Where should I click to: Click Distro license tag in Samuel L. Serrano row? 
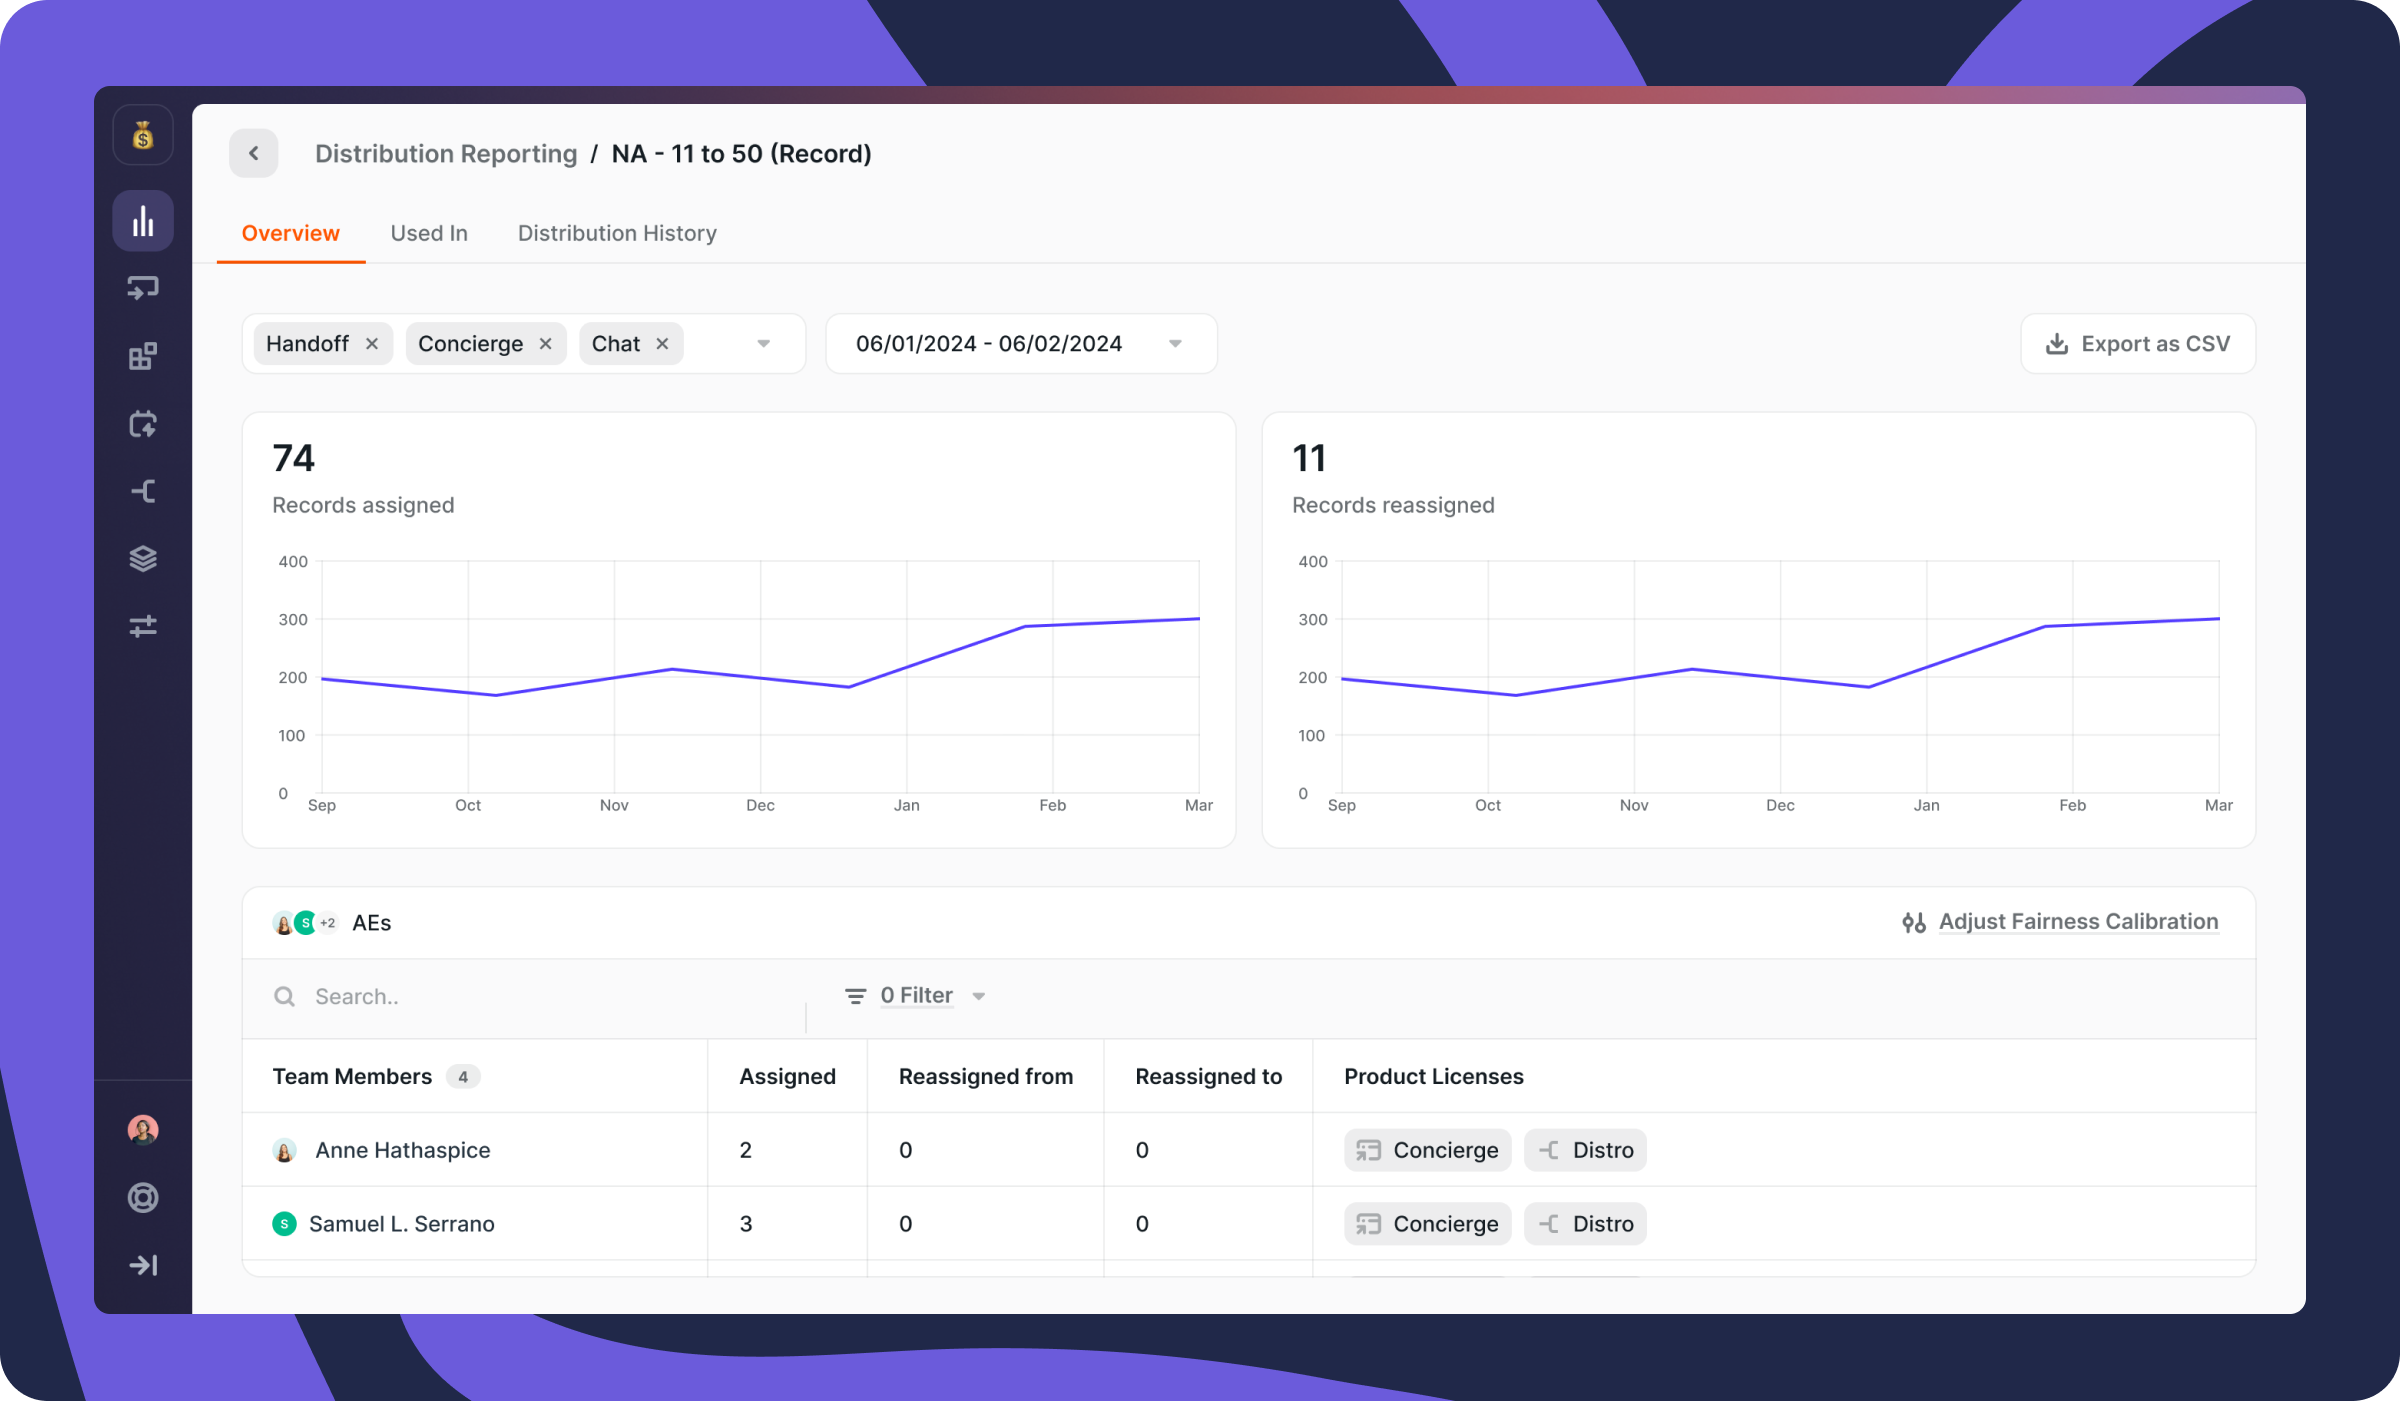[x=1585, y=1224]
